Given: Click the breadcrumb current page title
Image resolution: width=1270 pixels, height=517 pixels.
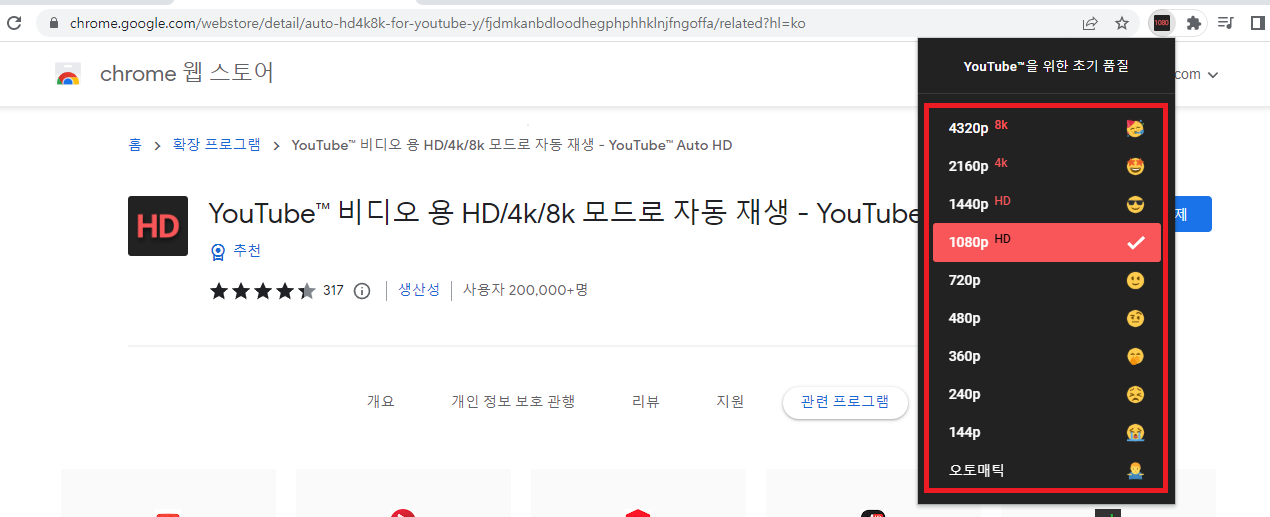Looking at the screenshot, I should point(512,145).
